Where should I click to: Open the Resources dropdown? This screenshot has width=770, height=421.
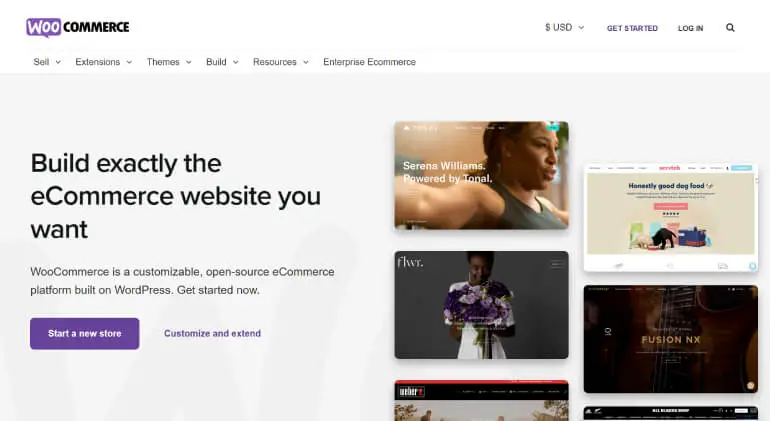click(x=281, y=62)
